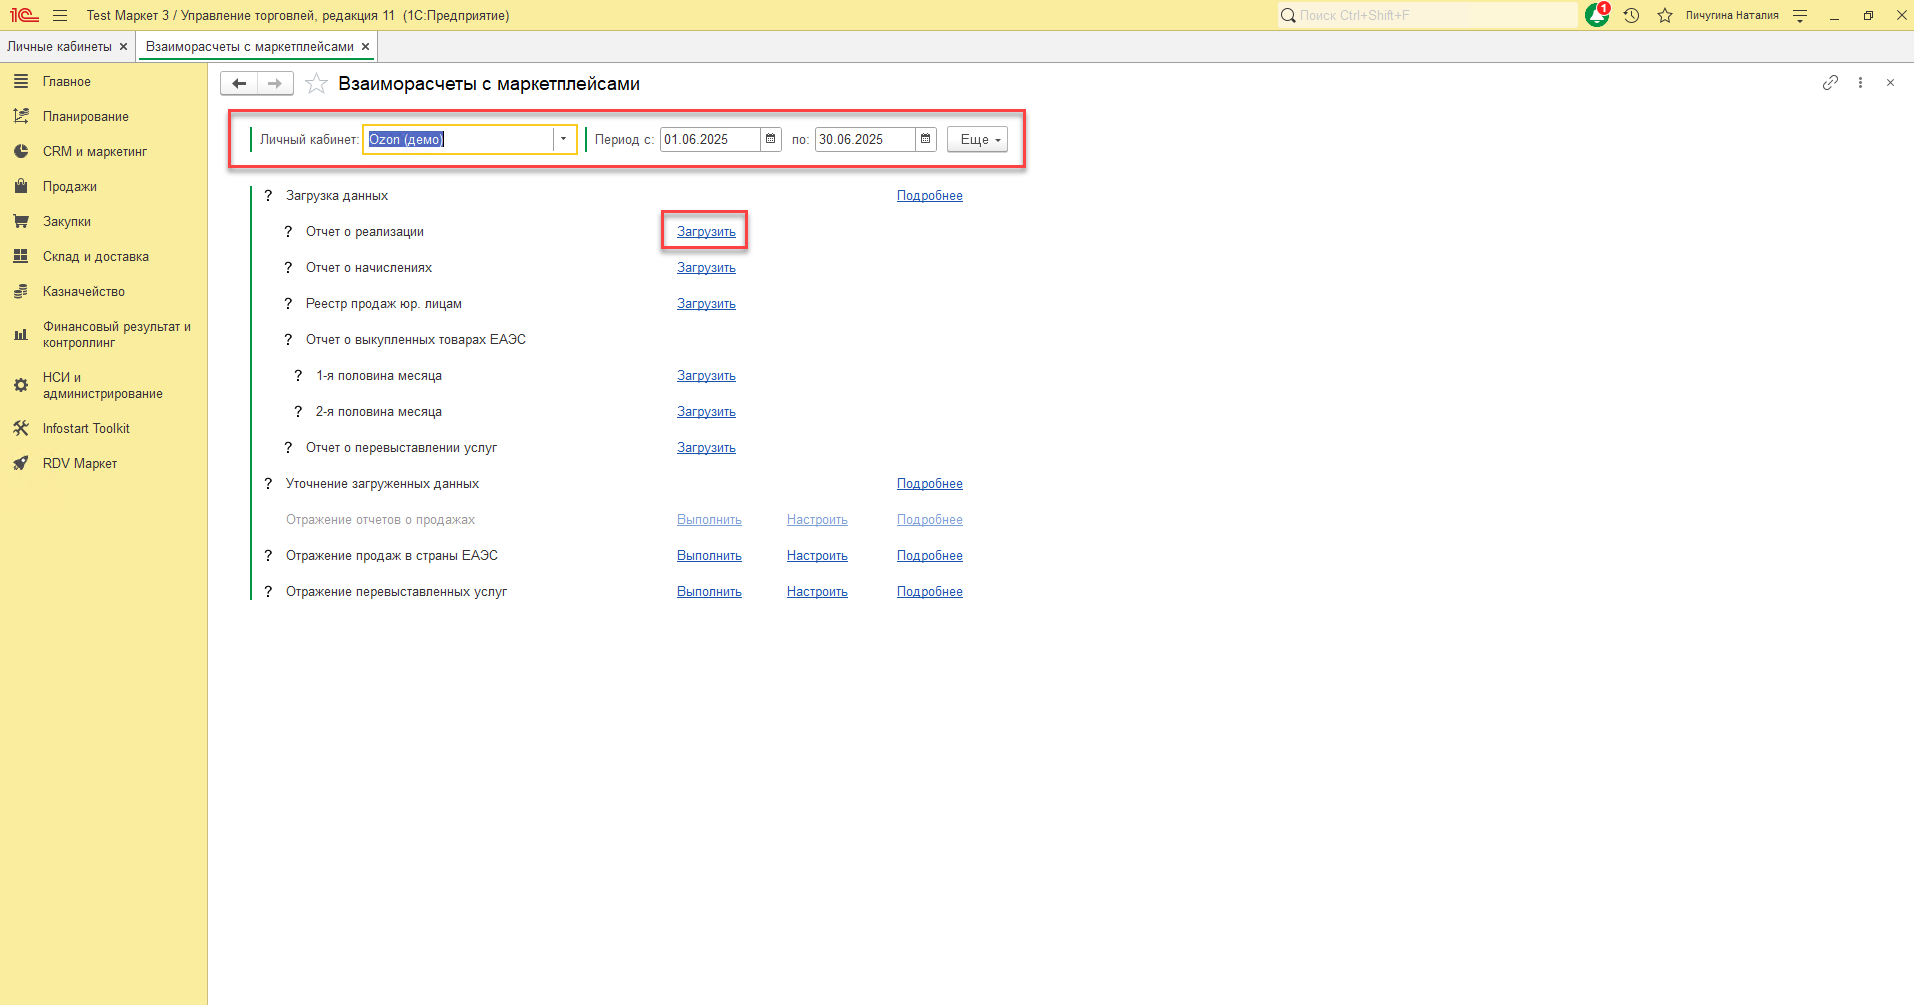Open the history clock icon
Viewport: 1914px width, 1005px height.
click(x=1632, y=15)
